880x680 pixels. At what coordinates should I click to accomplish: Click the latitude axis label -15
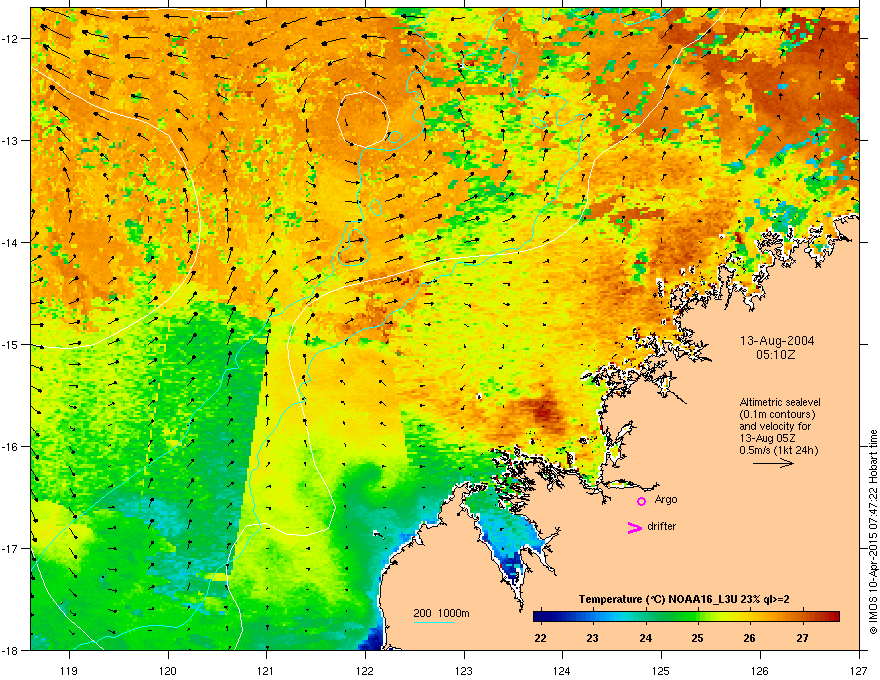tap(10, 344)
